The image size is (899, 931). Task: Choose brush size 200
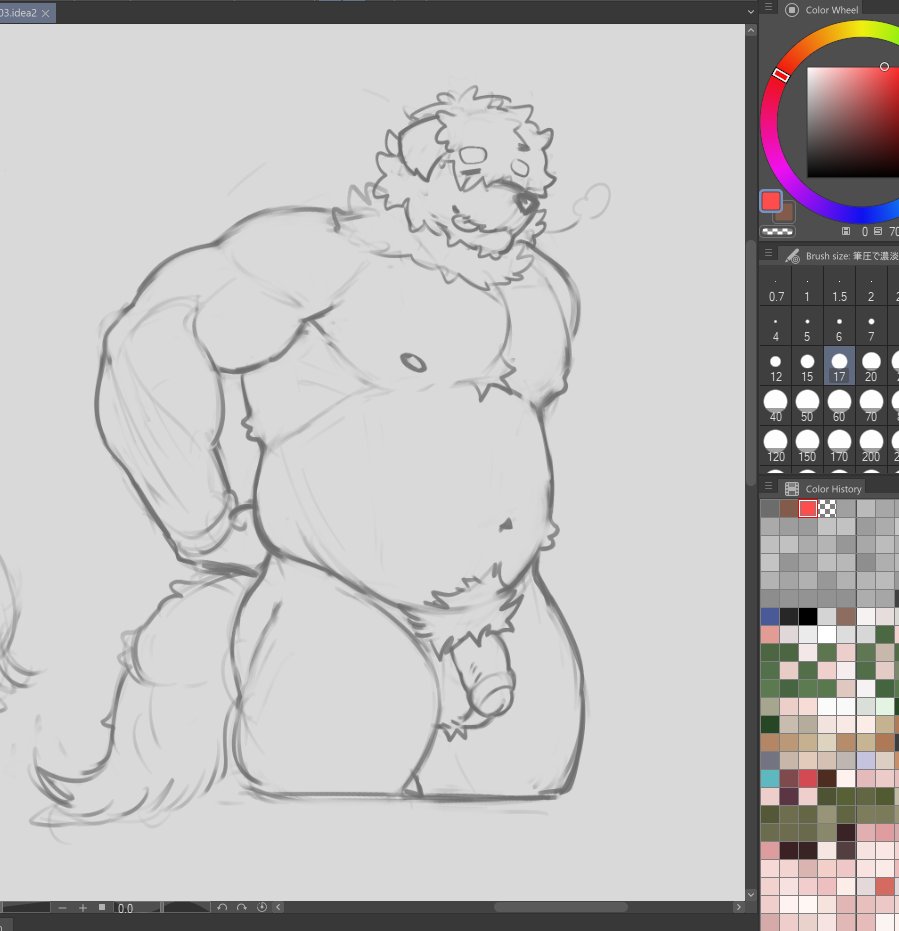871,446
